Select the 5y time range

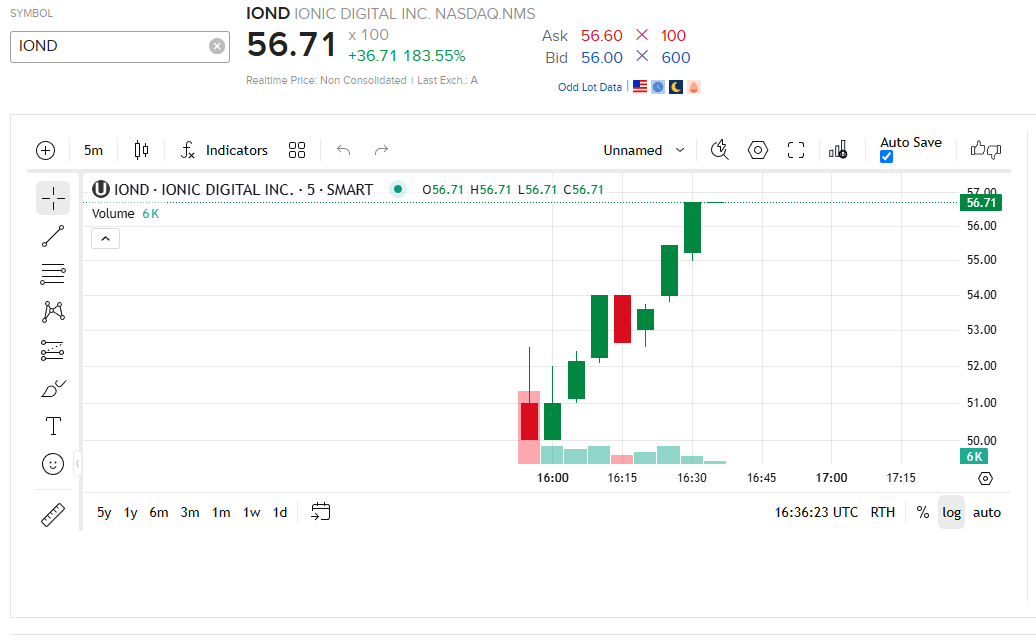104,513
